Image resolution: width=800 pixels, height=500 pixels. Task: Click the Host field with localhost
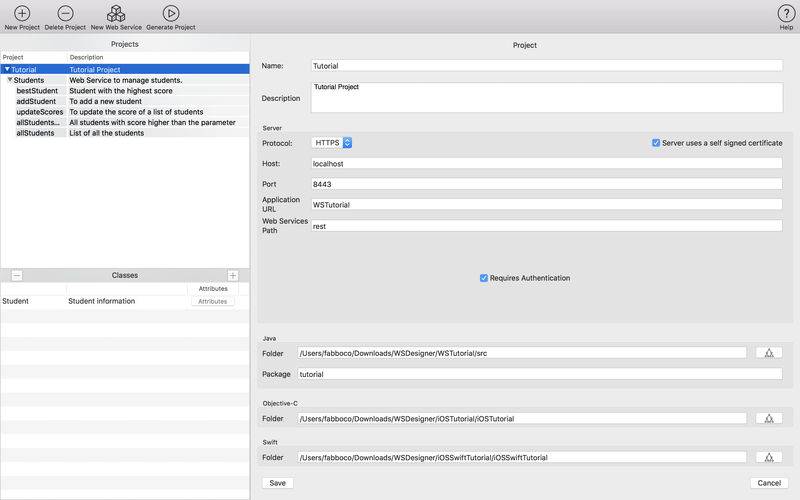[546, 163]
